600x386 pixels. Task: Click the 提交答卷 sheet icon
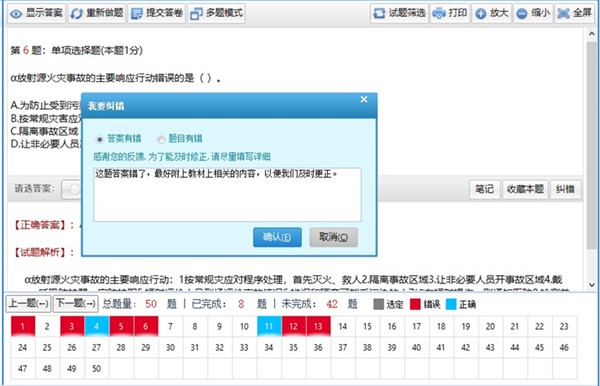[137, 14]
